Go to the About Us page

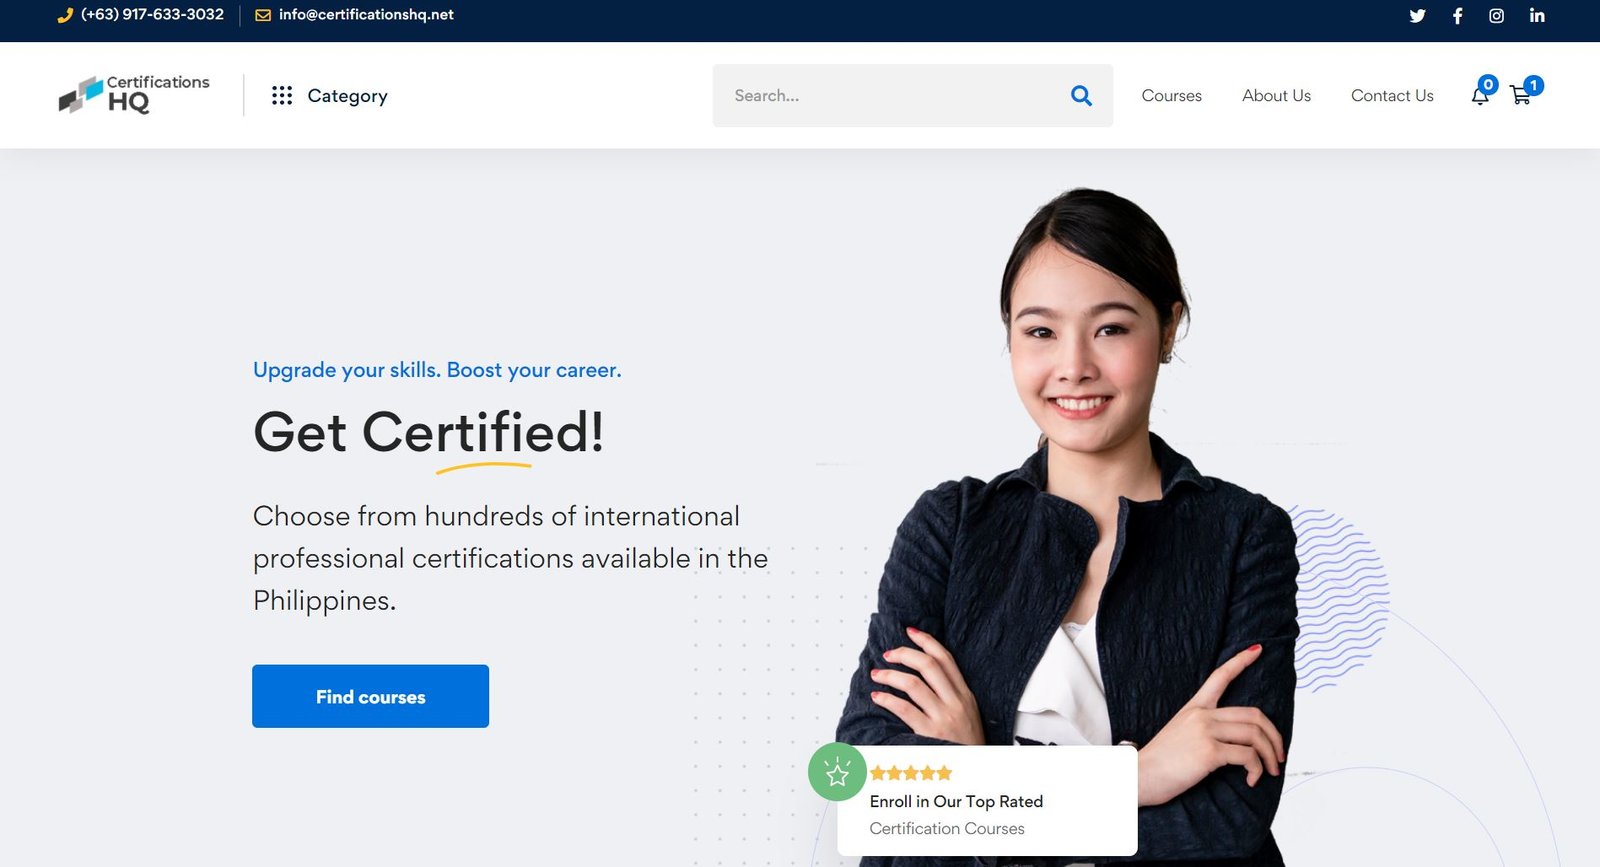click(1276, 96)
